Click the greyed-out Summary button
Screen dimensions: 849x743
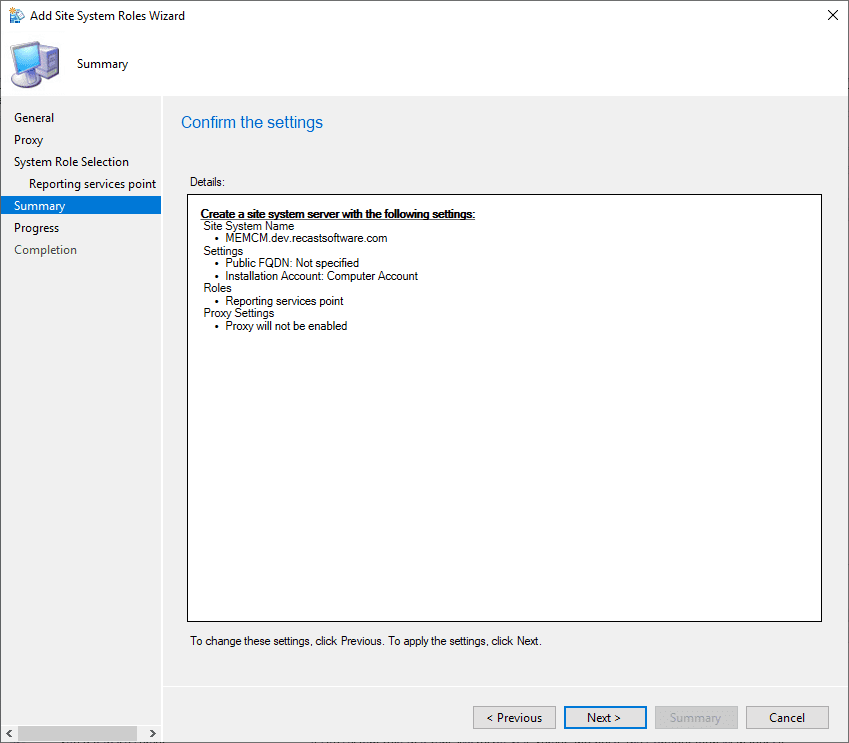coord(695,717)
